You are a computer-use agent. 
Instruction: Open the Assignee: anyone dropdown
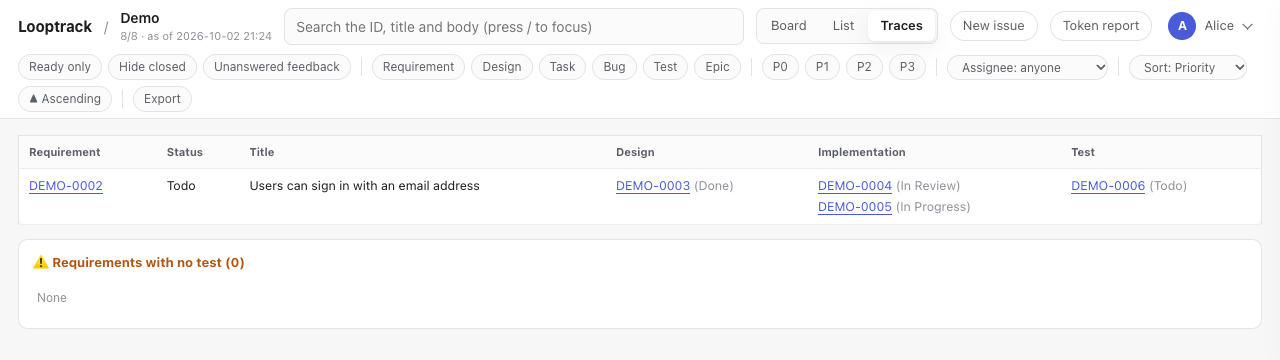[x=1027, y=67]
